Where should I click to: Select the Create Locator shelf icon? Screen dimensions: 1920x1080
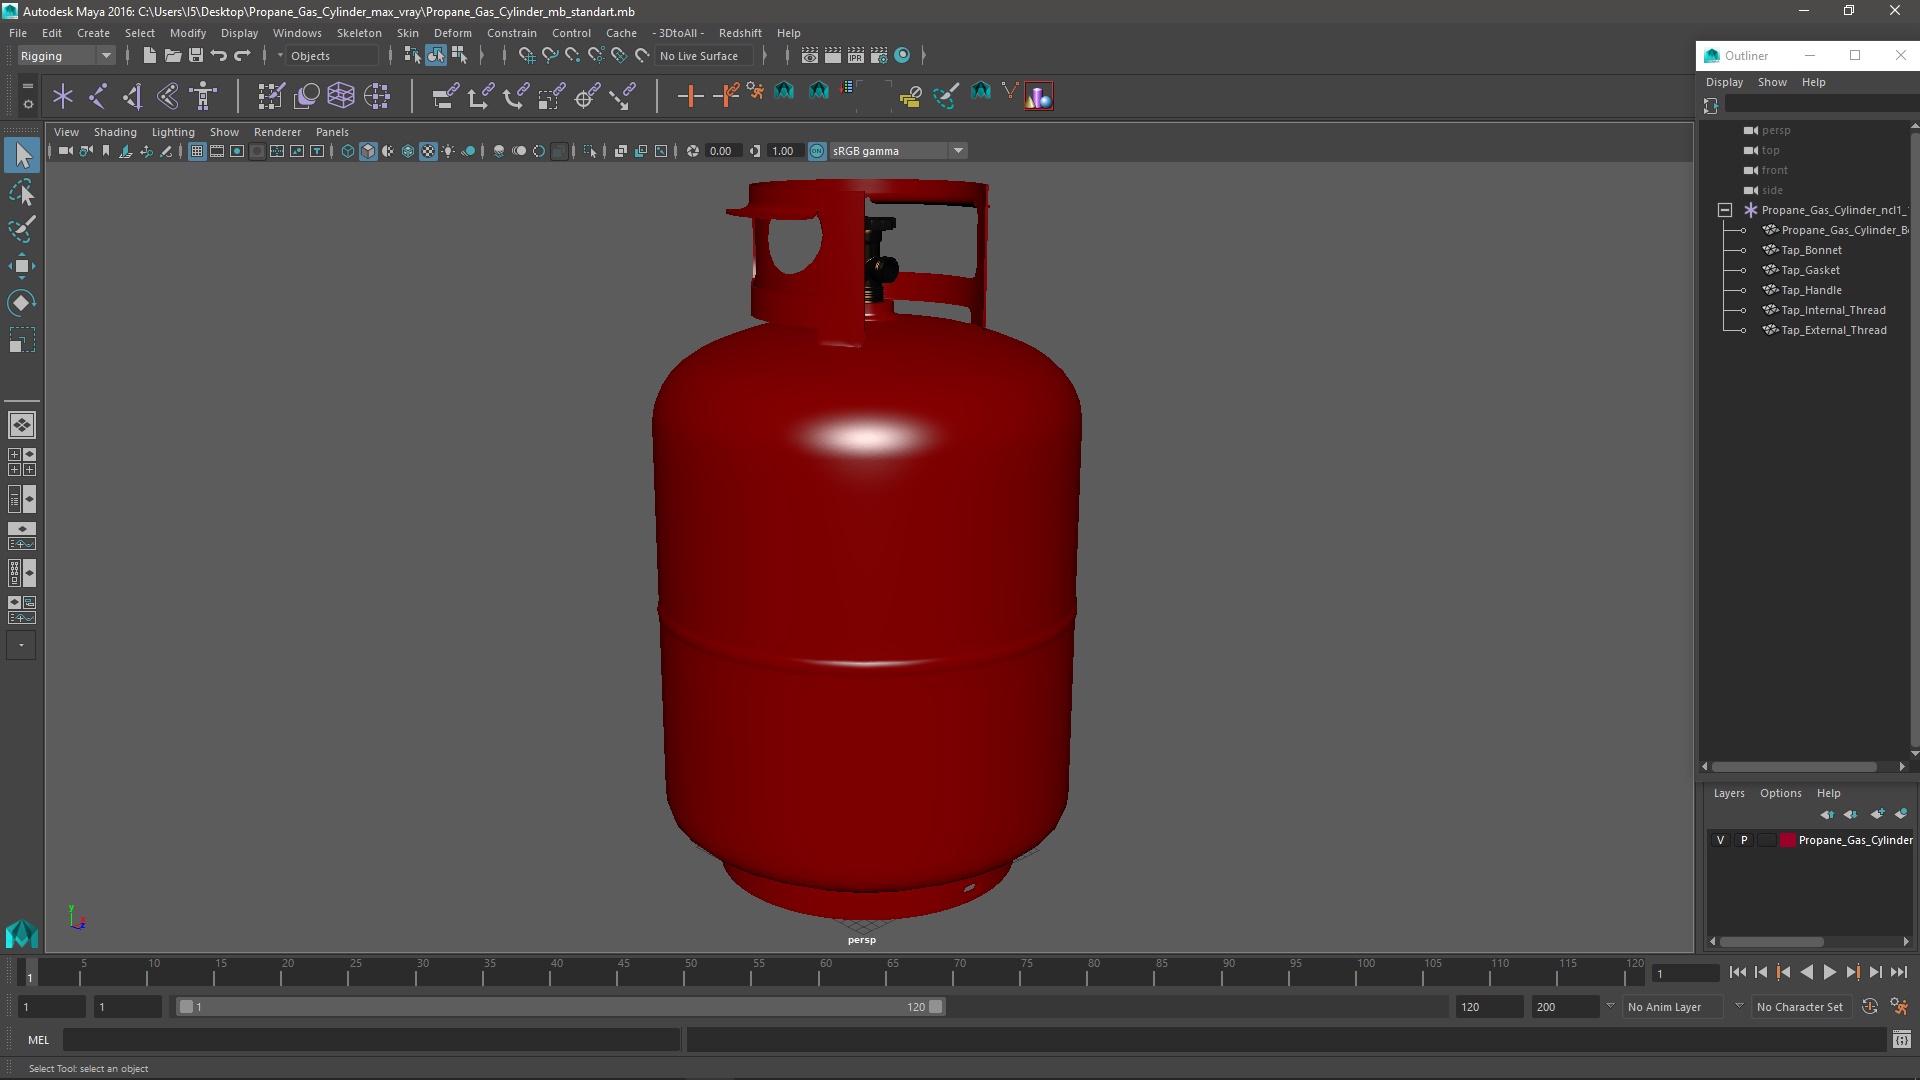63,96
